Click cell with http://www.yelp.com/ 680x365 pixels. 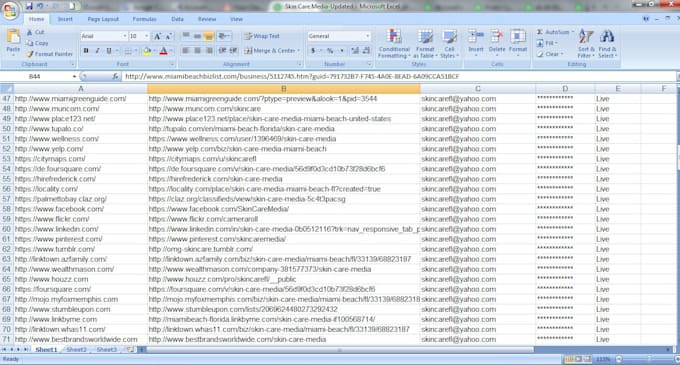pyautogui.click(x=80, y=149)
